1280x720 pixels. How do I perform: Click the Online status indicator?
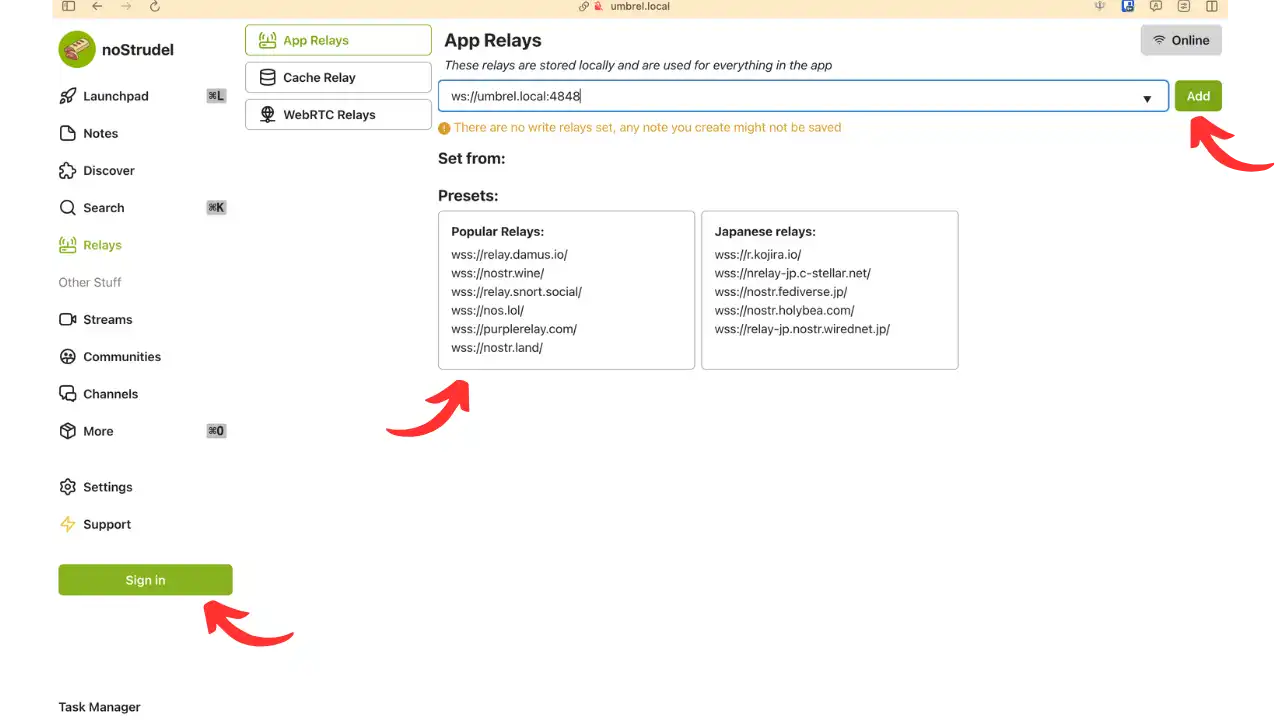tap(1181, 40)
